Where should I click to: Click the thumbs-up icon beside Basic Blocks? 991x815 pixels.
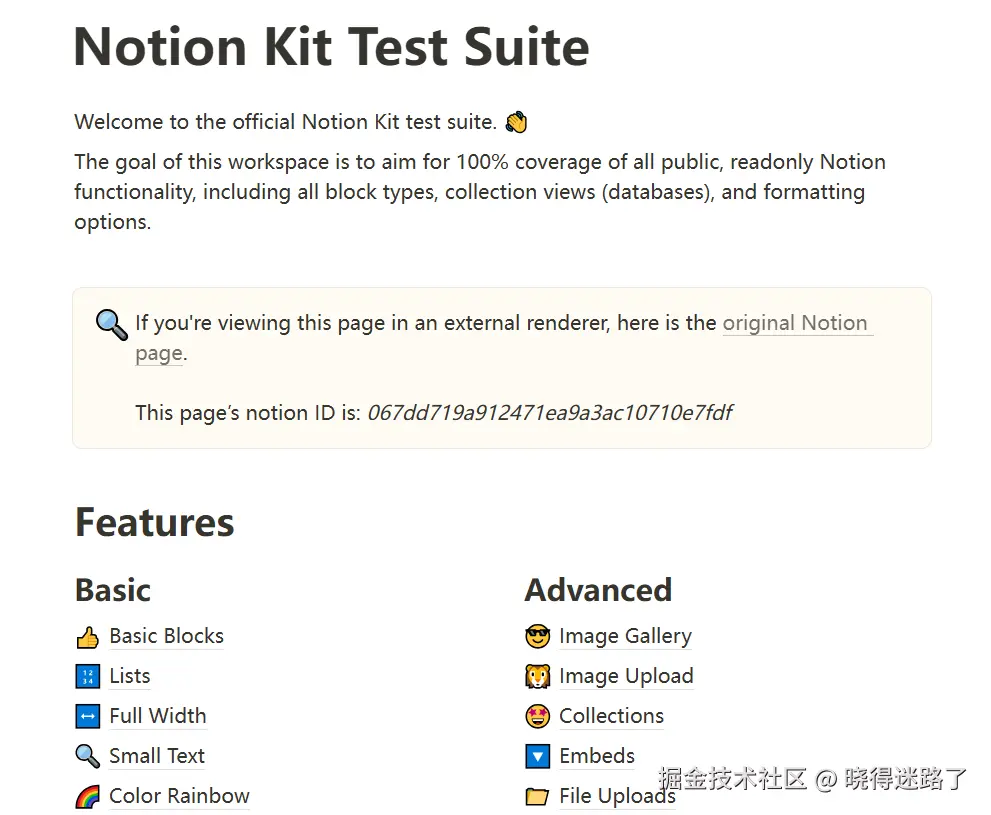87,637
